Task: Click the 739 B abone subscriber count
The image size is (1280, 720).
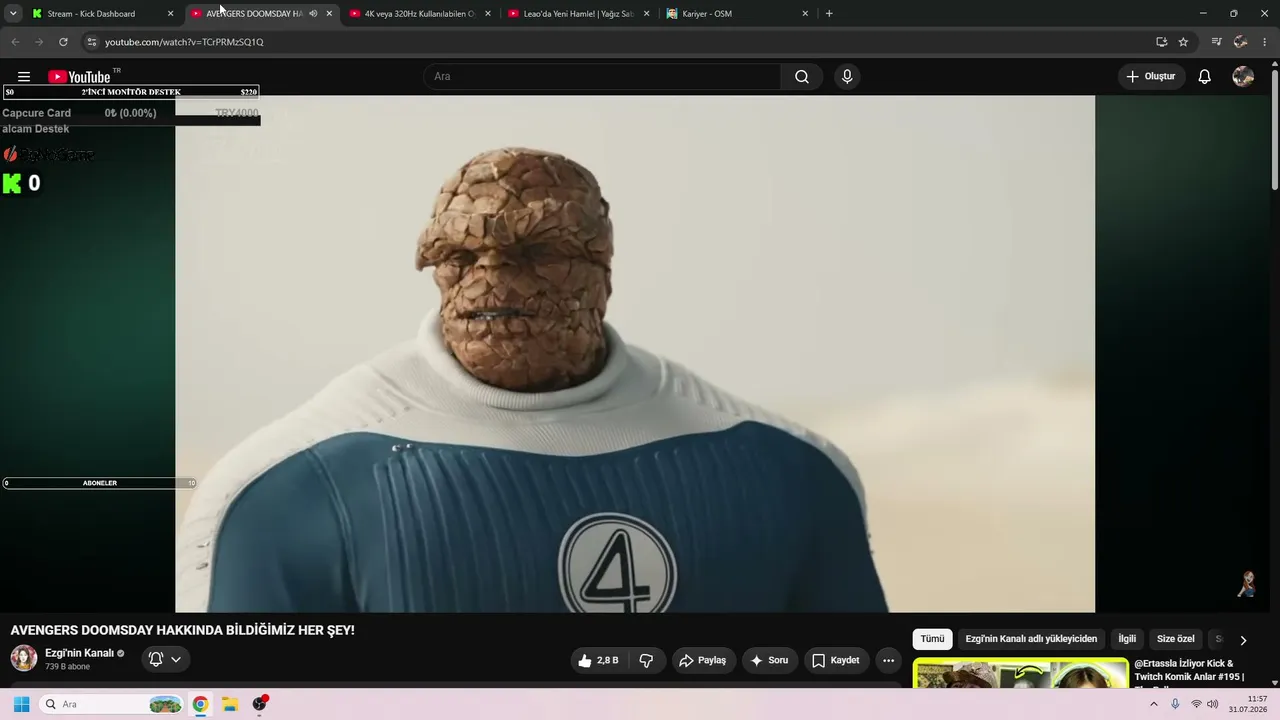Action: (67, 667)
